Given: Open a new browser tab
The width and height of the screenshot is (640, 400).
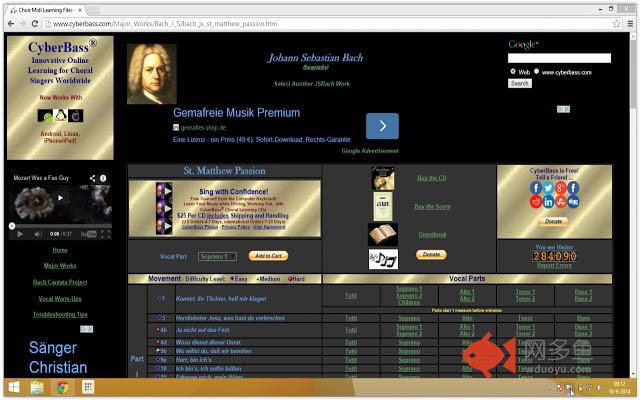Looking at the screenshot, I should (93, 10).
